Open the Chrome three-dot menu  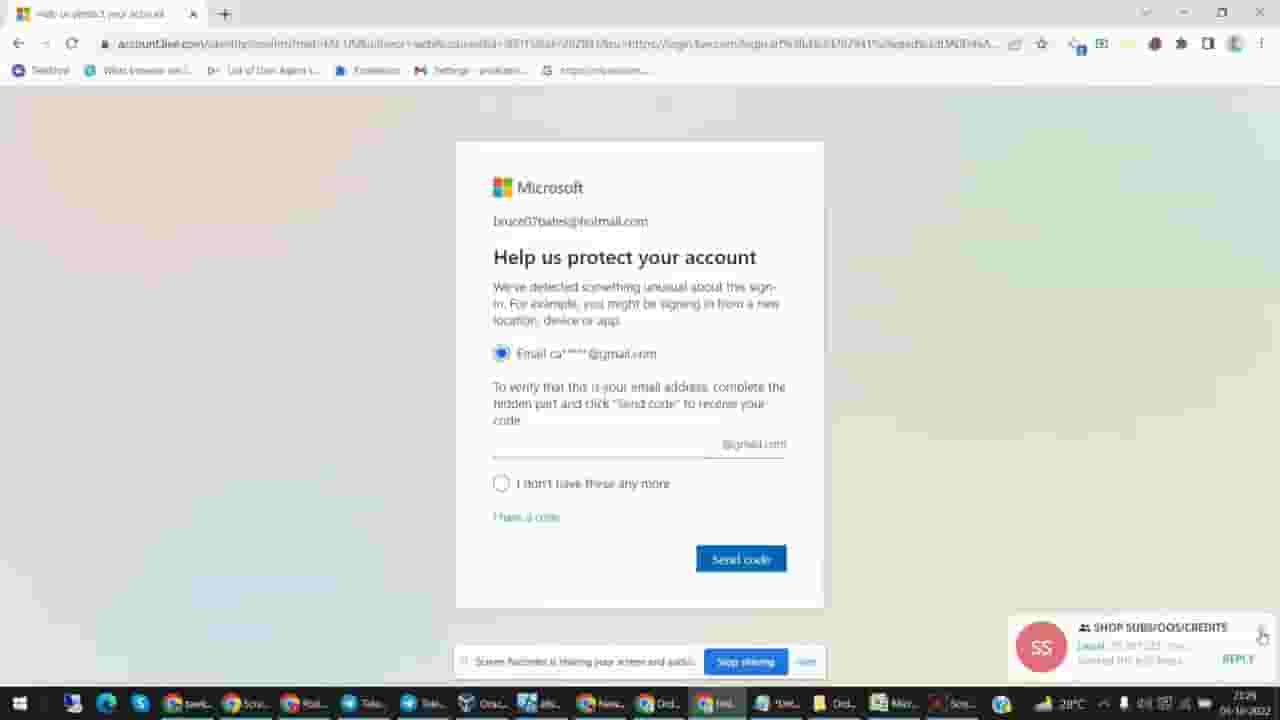(1262, 44)
